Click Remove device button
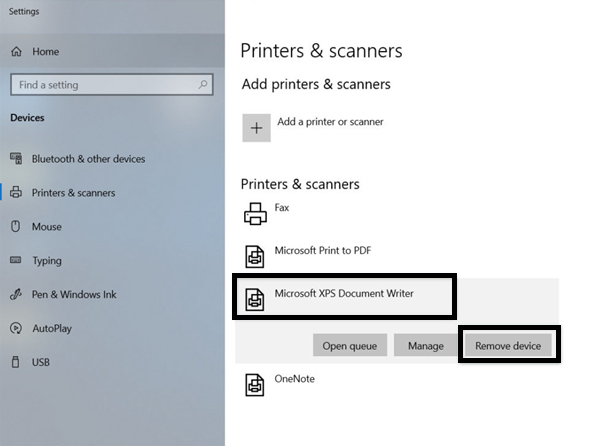The width and height of the screenshot is (609, 446). click(x=508, y=345)
